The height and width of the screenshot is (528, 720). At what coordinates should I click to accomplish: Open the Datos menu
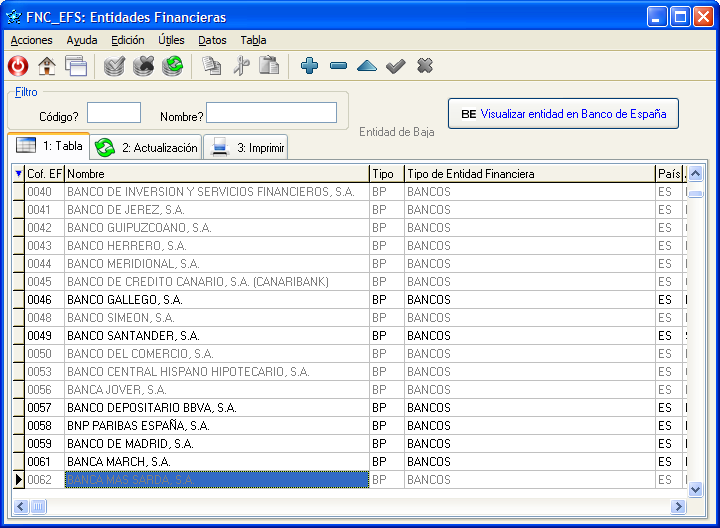point(212,40)
